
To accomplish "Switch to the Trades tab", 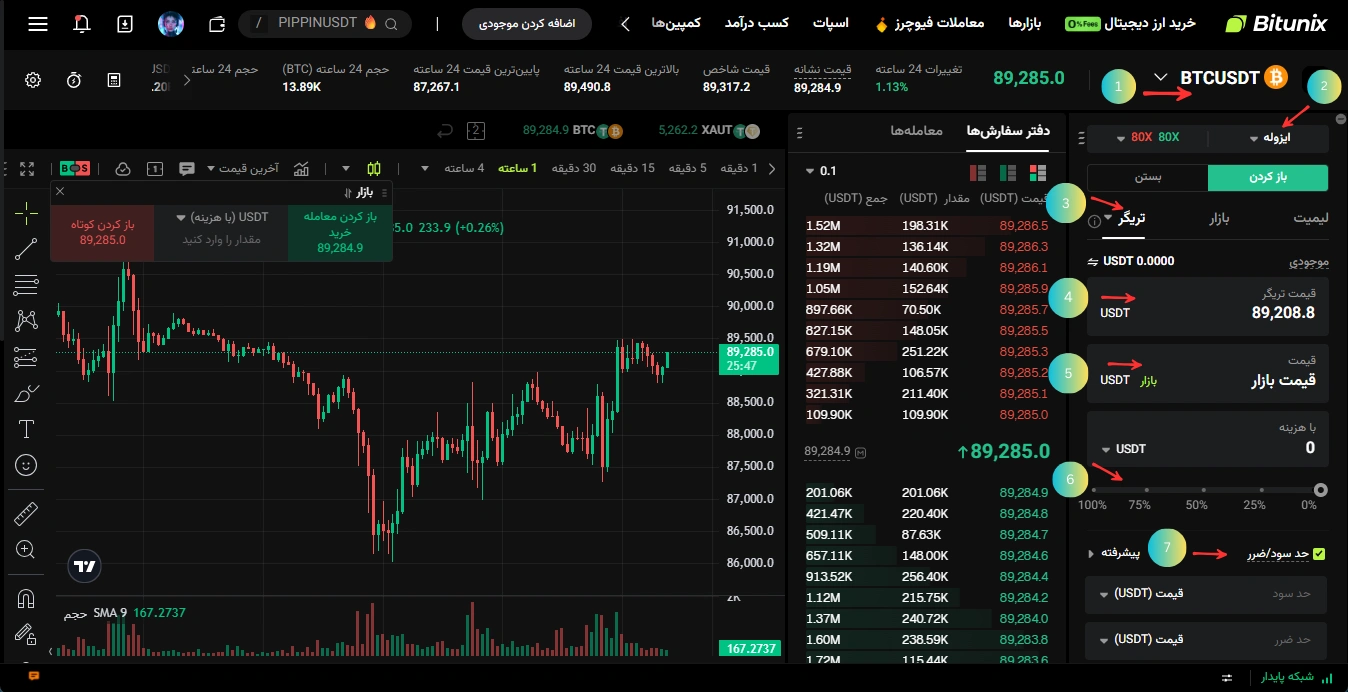I will pos(916,131).
